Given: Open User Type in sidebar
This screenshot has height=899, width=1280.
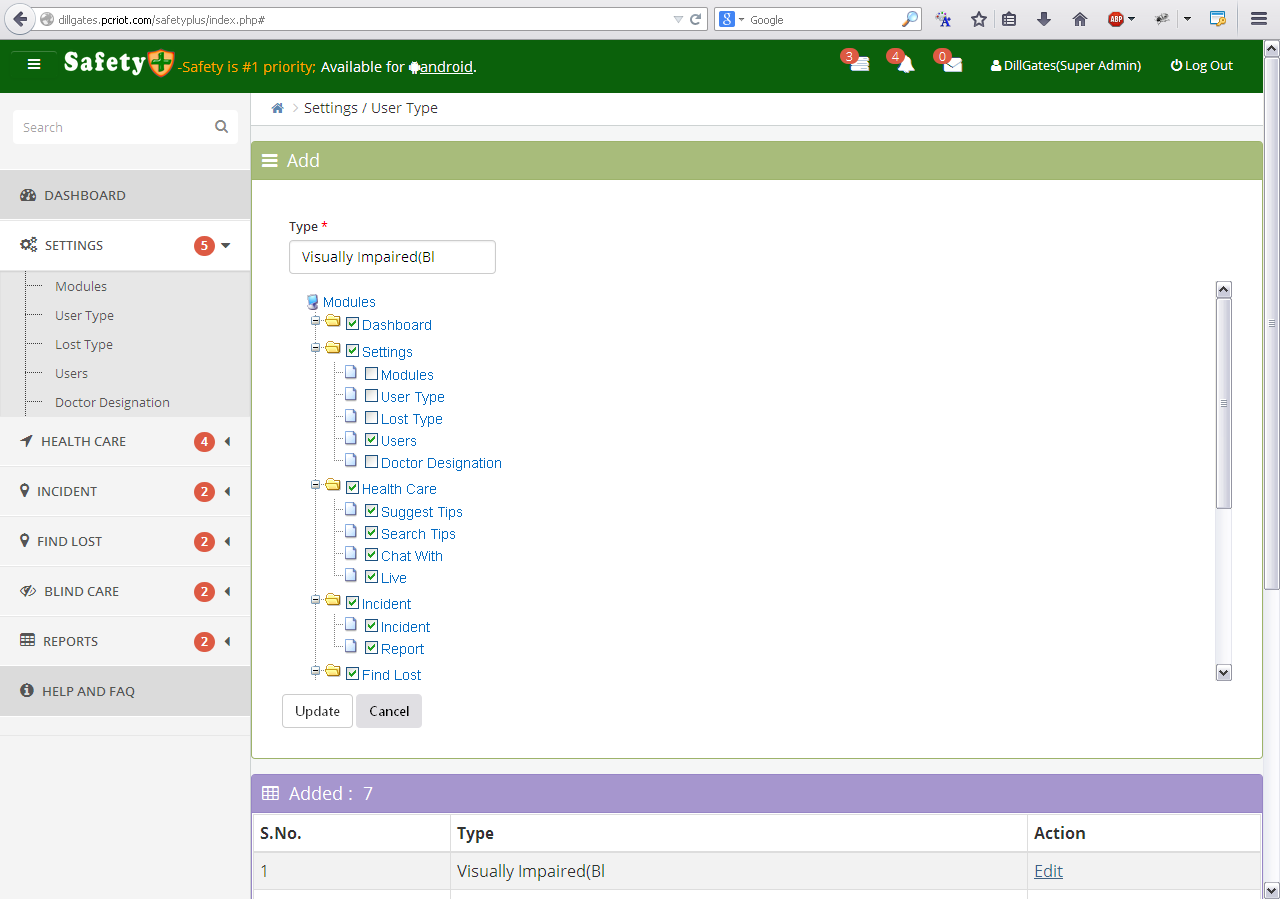Looking at the screenshot, I should click(84, 315).
